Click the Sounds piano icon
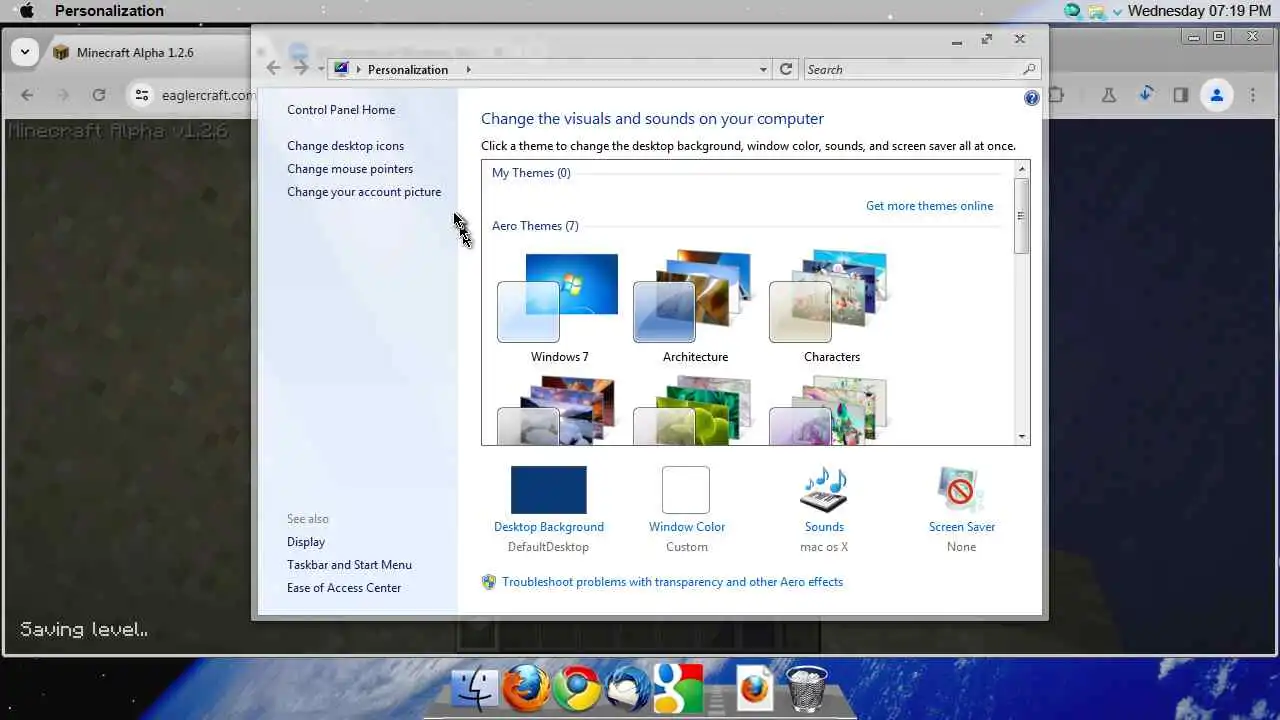 [824, 491]
